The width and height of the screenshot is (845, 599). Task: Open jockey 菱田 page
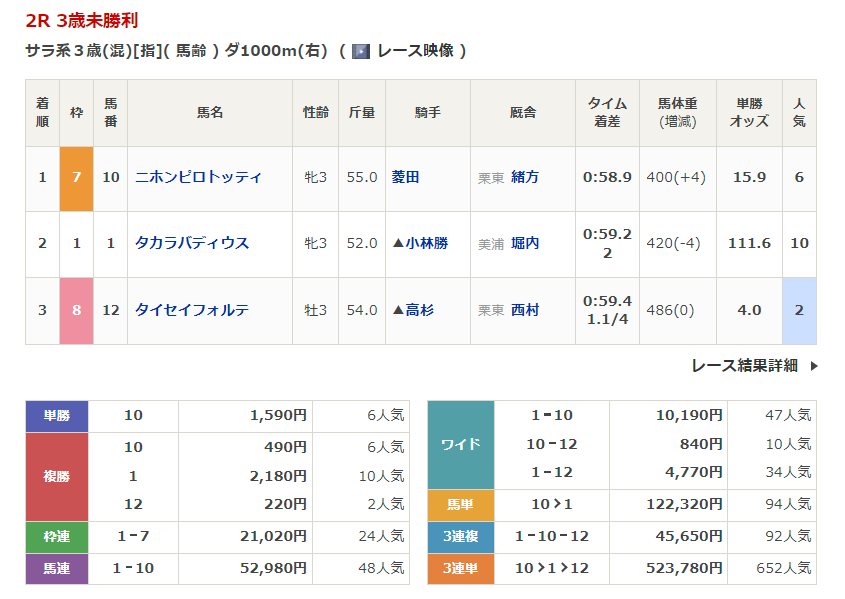click(405, 177)
